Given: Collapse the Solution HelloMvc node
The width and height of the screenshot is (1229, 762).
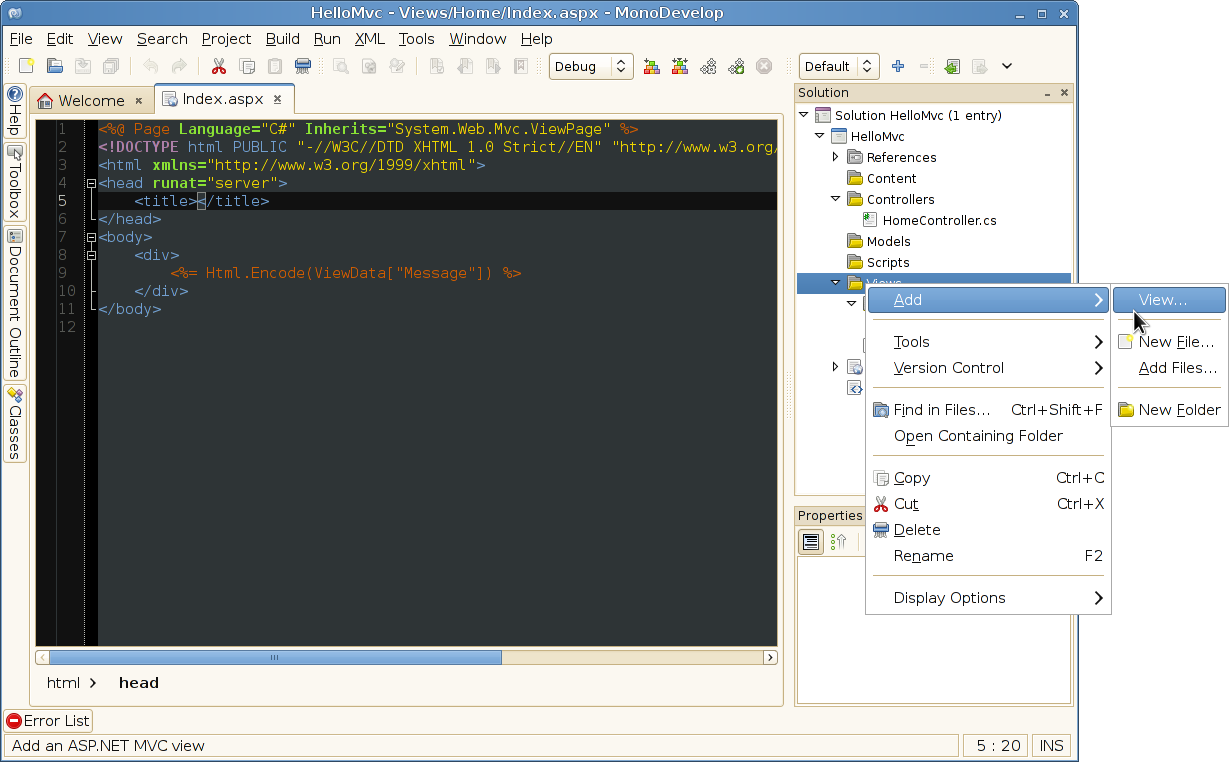Looking at the screenshot, I should [804, 115].
